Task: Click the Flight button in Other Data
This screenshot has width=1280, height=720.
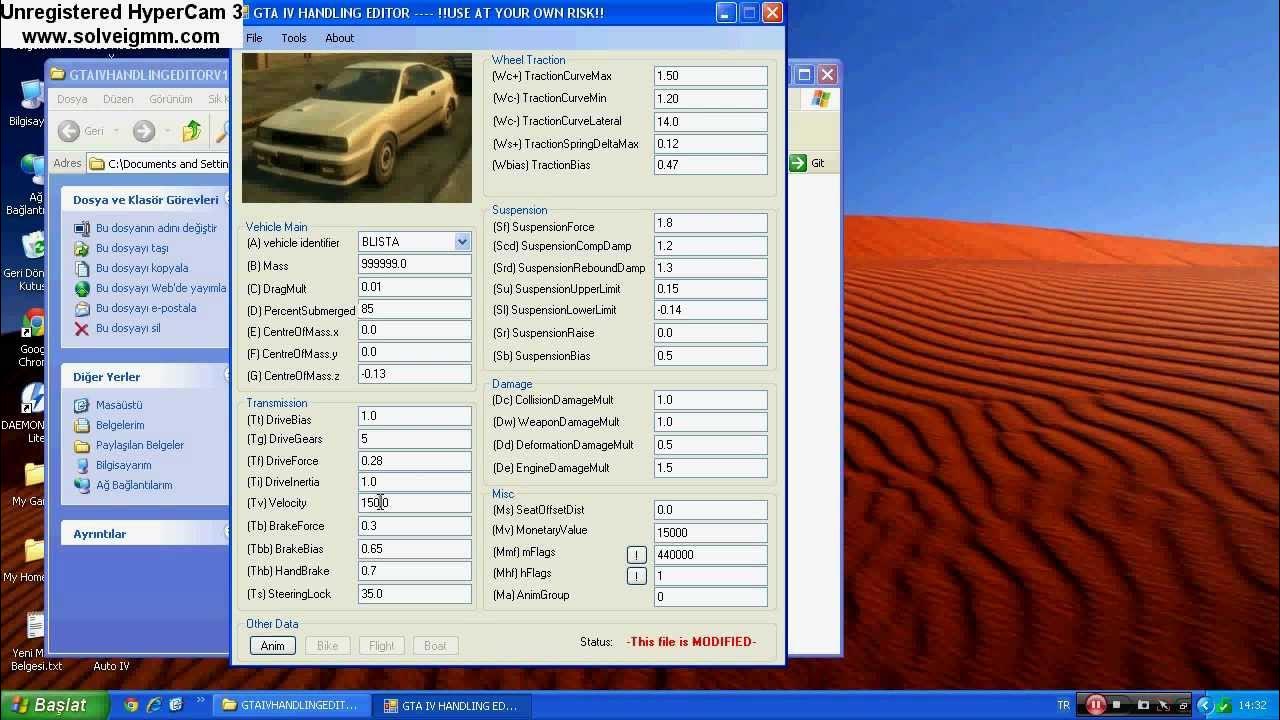Action: click(381, 646)
